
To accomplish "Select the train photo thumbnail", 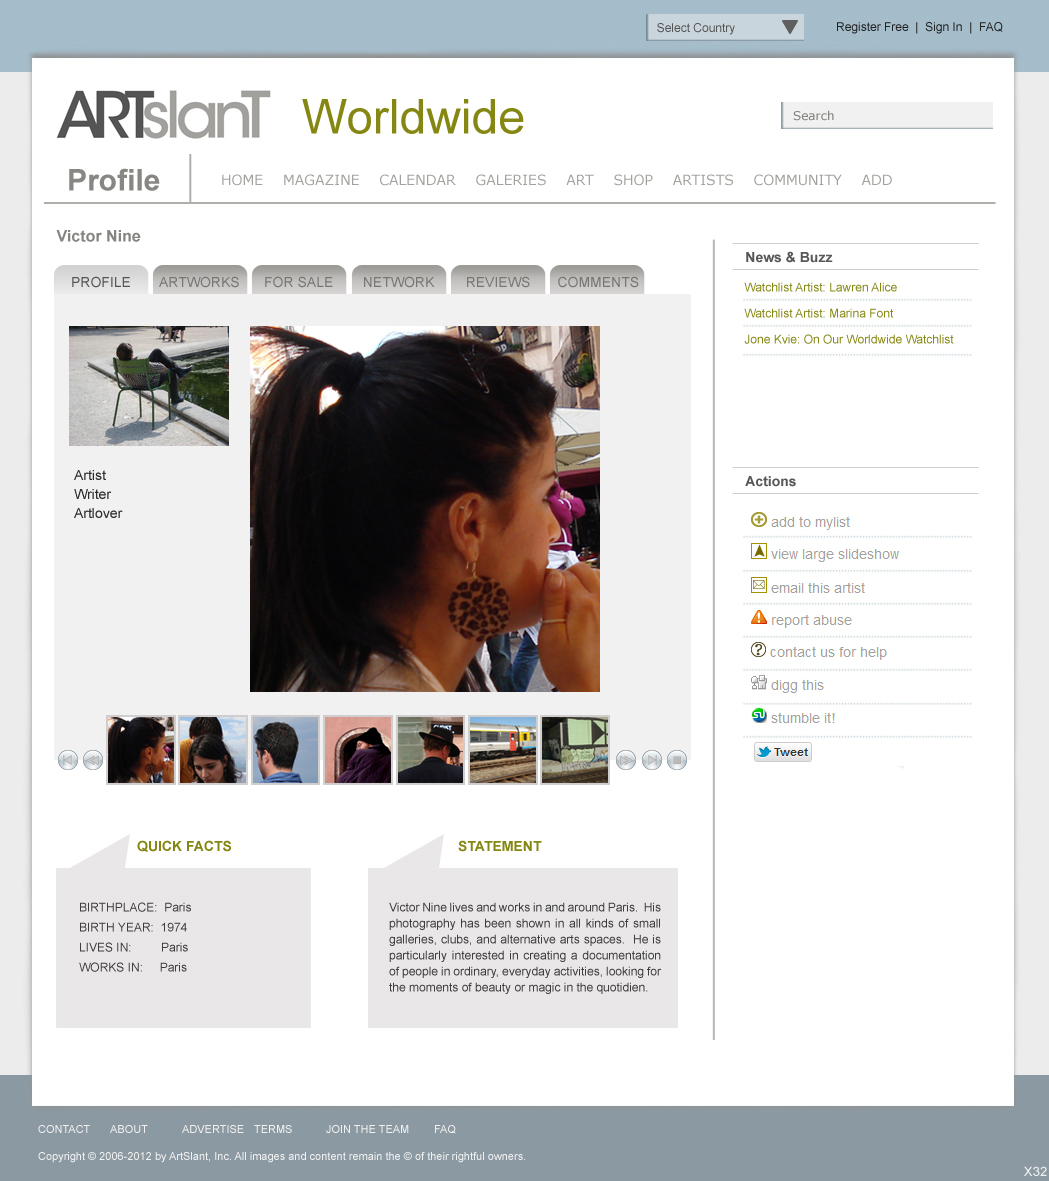I will 502,749.
